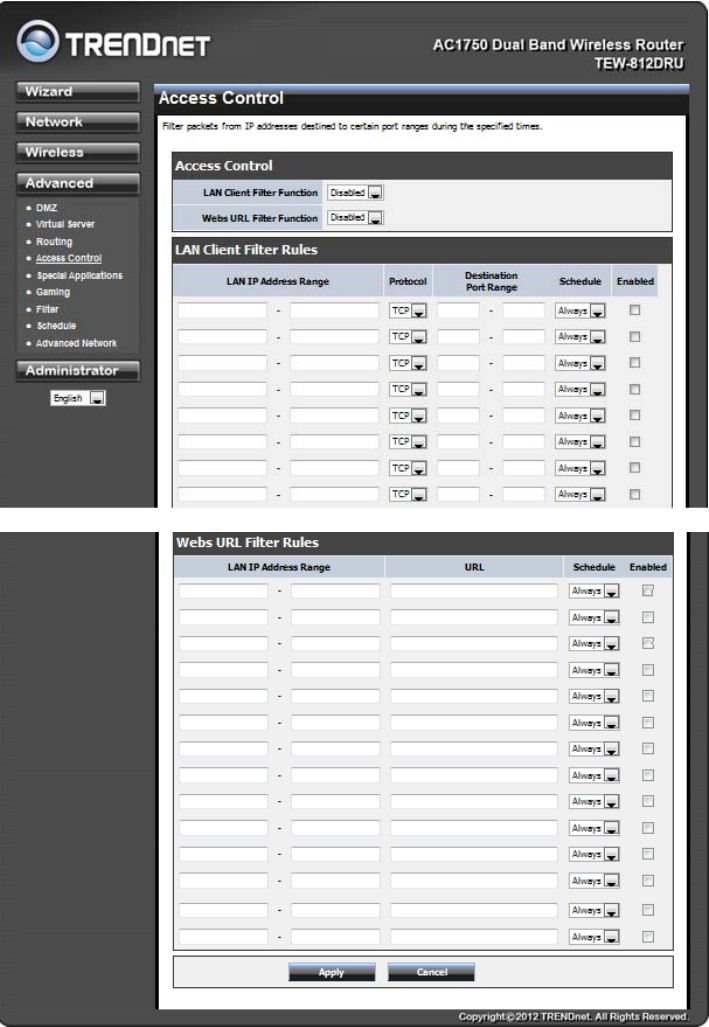Click the Protocol column header
The width and height of the screenshot is (709, 1027).
tap(408, 281)
